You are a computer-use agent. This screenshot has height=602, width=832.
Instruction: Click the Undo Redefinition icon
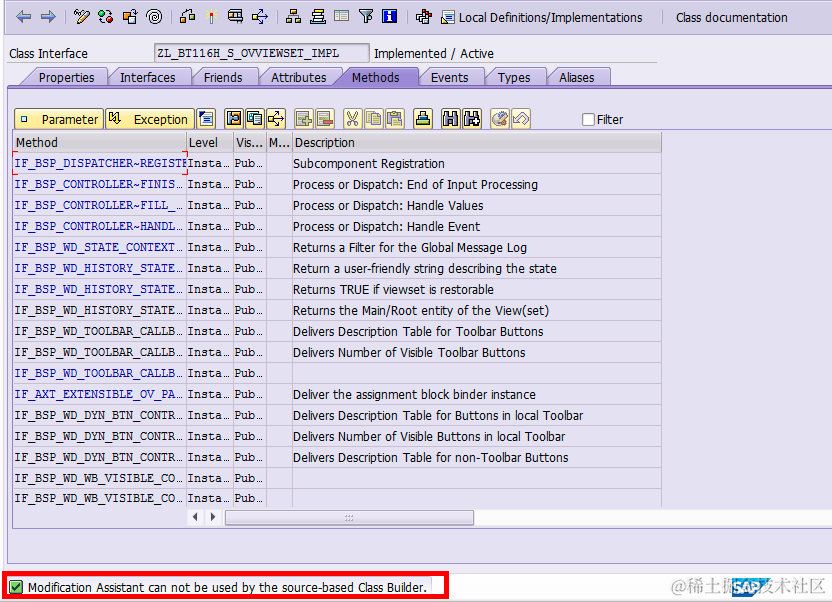click(521, 119)
